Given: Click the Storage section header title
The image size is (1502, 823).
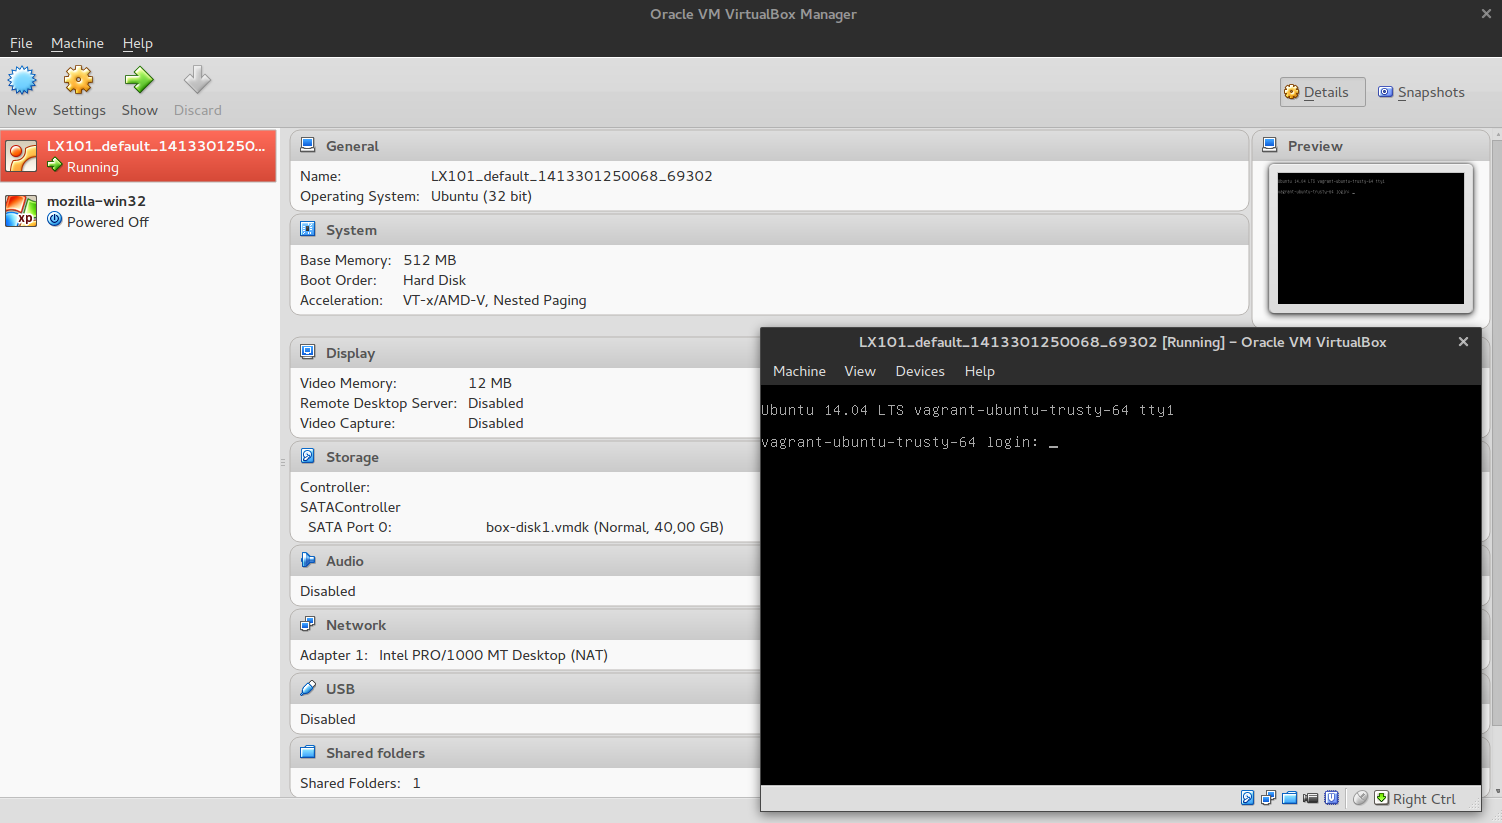Looking at the screenshot, I should pos(352,457).
